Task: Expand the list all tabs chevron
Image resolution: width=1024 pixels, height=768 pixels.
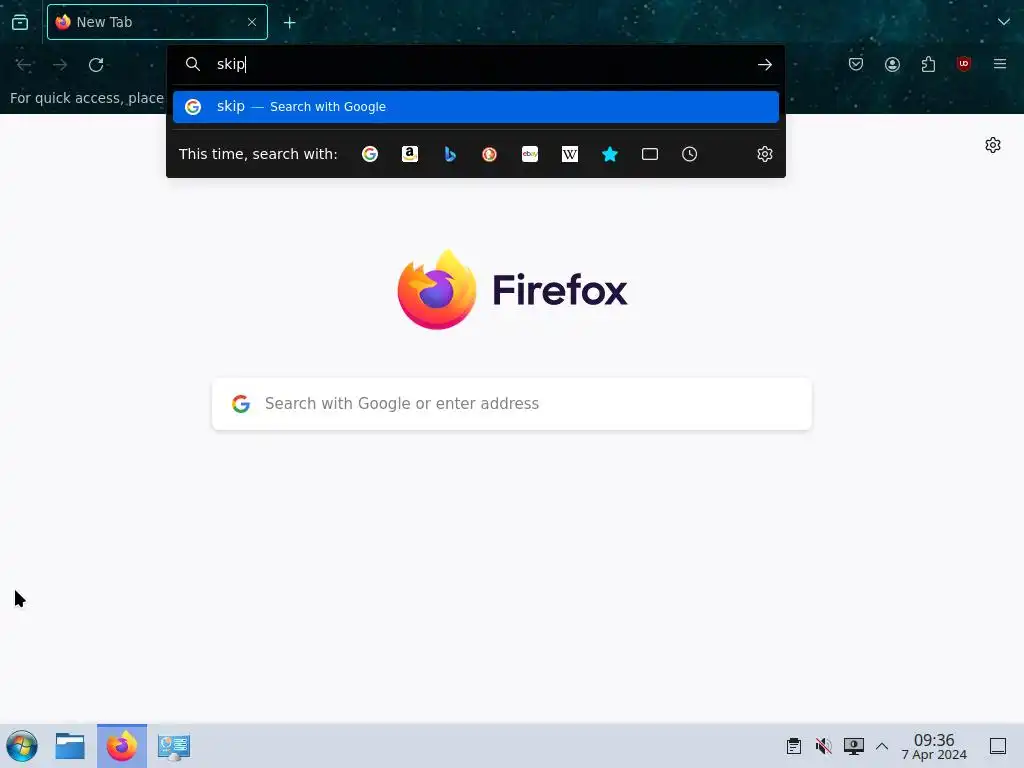Action: (x=1004, y=22)
